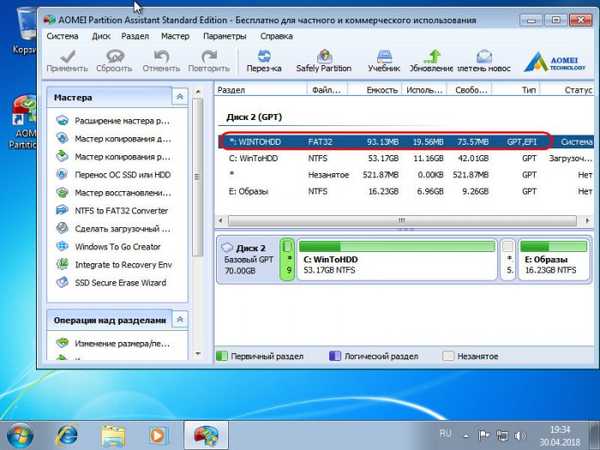Open the Параметры menu
Screen dimensions: 600x450
pos(224,36)
